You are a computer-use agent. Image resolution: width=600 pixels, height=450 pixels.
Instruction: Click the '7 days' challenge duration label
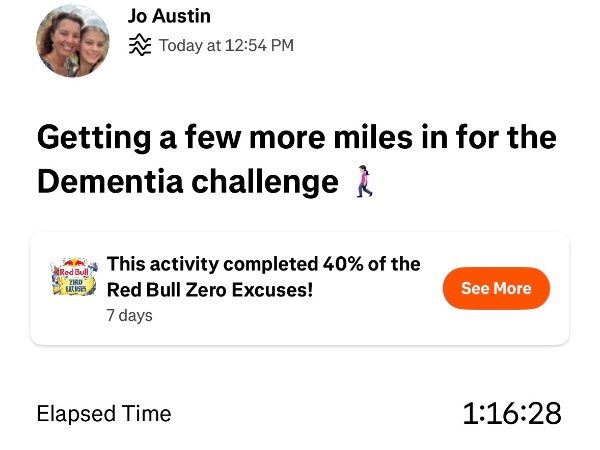129,315
